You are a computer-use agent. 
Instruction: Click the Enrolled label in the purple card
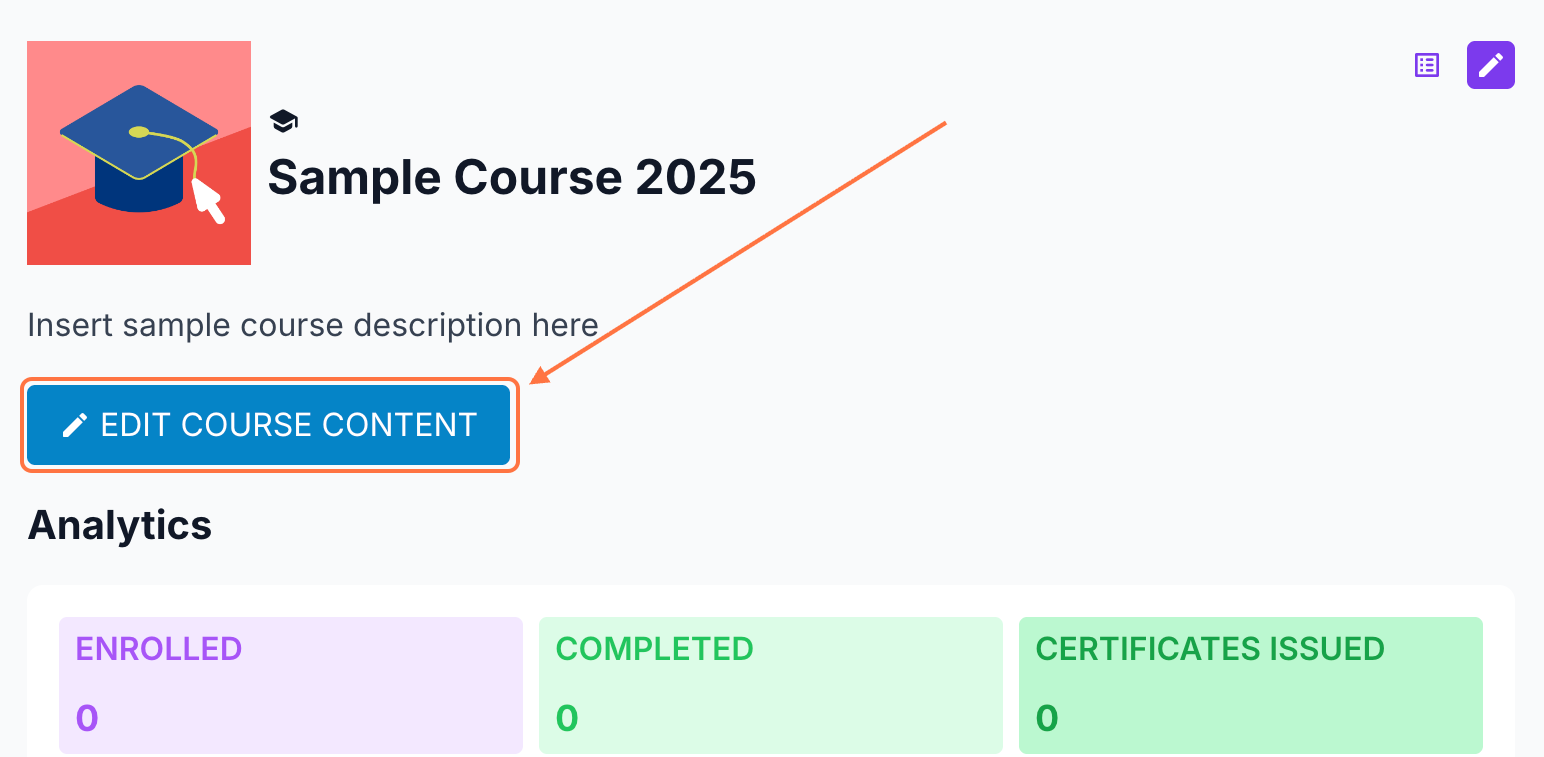(x=159, y=649)
